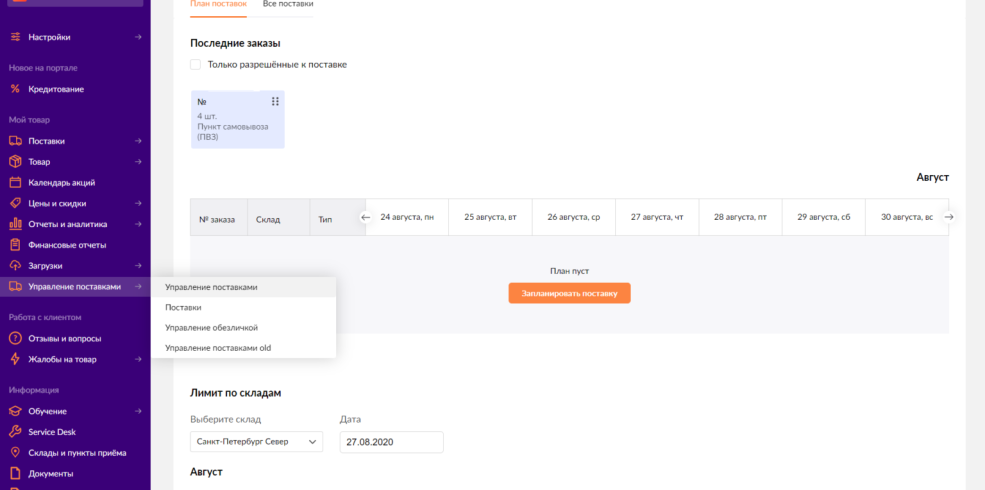985x490 pixels.
Task: Click the price tag icon for Цены и скидки
Action: [15, 204]
